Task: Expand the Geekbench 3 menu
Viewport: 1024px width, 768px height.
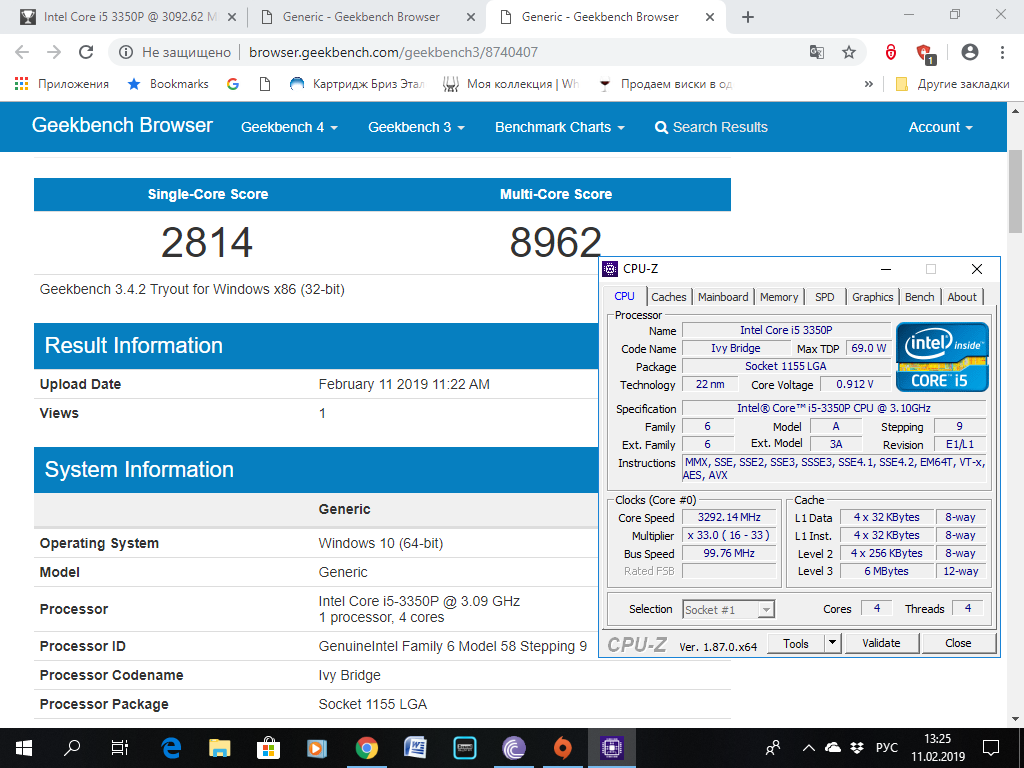Action: [x=416, y=127]
